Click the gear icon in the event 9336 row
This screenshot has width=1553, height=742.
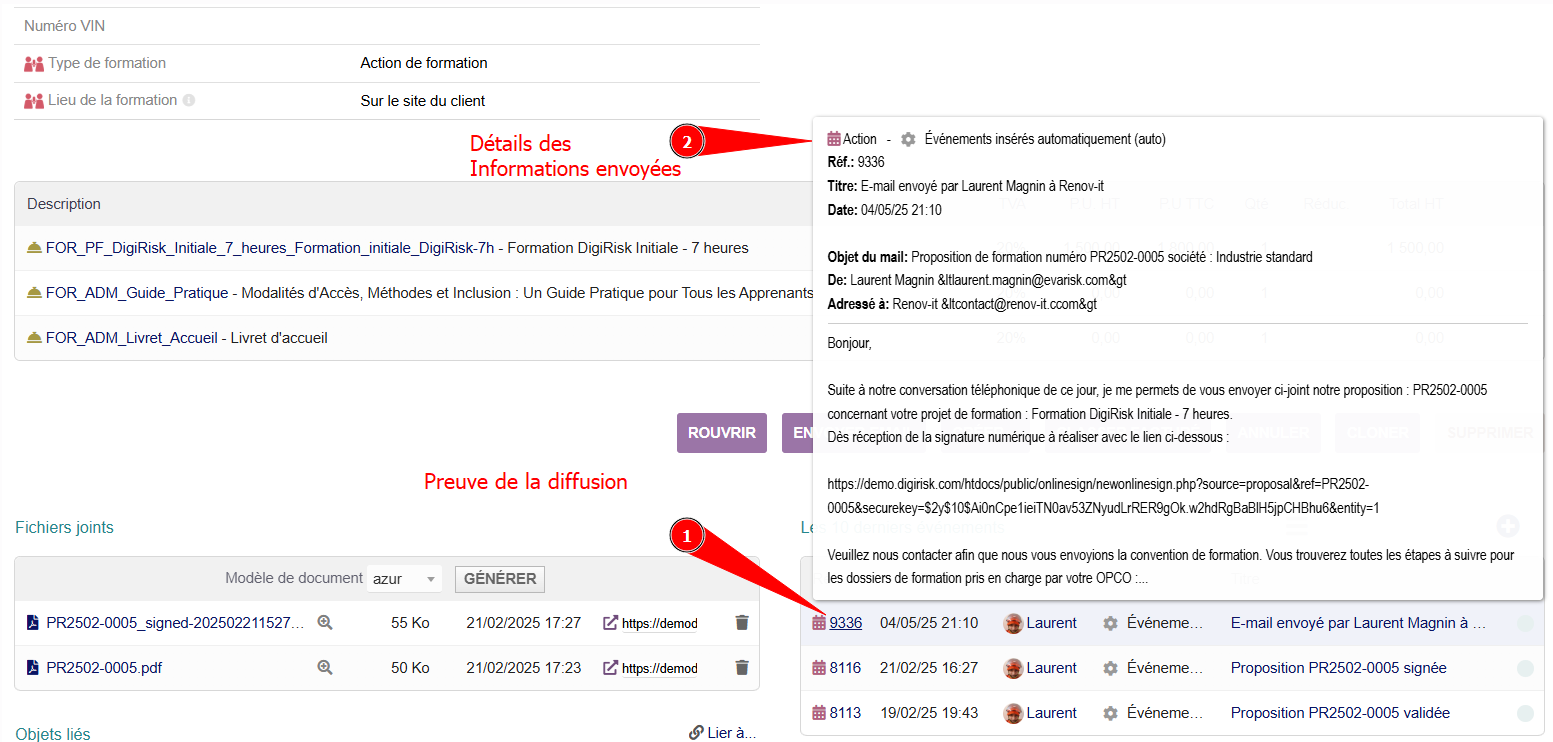point(1110,623)
